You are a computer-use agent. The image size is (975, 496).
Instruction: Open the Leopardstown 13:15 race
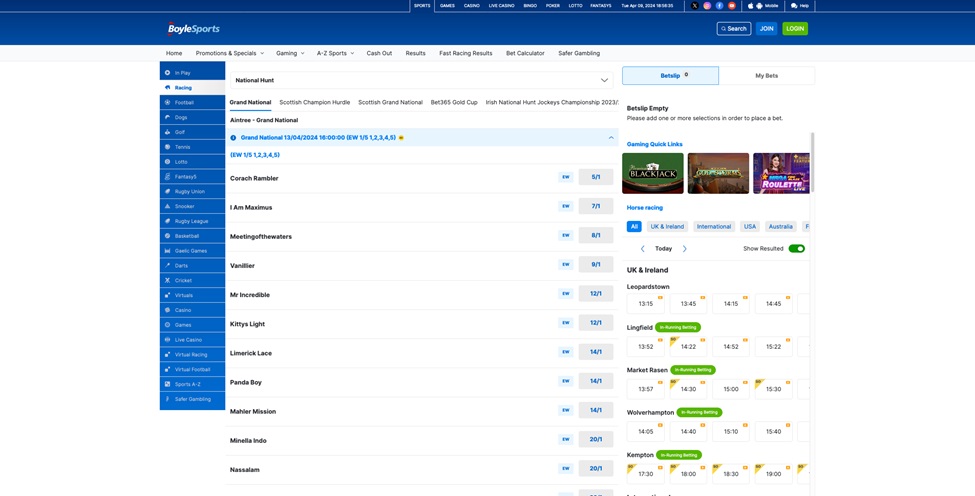(x=646, y=304)
